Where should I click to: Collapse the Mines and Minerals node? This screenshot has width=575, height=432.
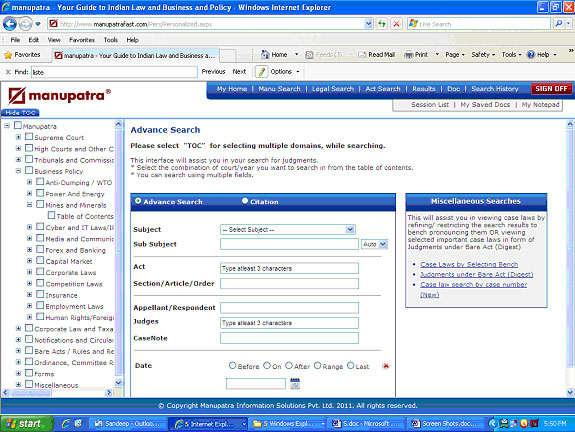point(30,205)
